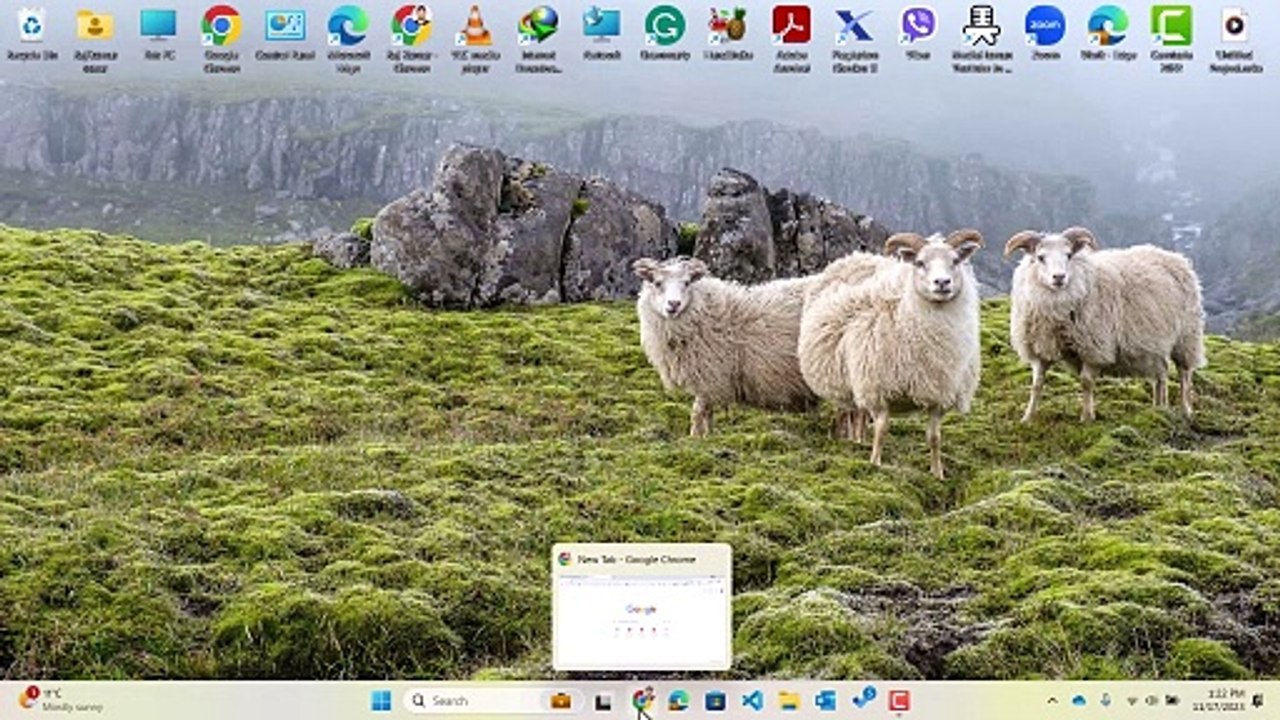The image size is (1280, 720).
Task: Open Outlook from the taskbar
Action: (x=826, y=701)
